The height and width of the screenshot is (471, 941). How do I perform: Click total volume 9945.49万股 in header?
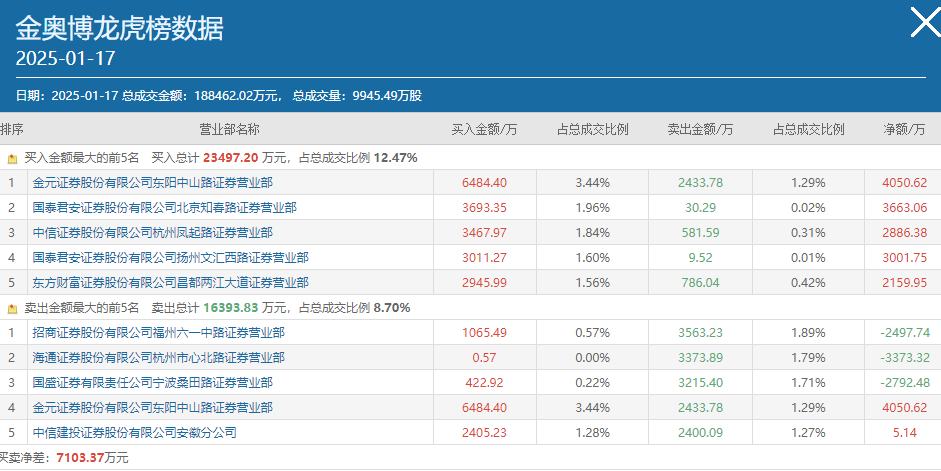[387, 96]
